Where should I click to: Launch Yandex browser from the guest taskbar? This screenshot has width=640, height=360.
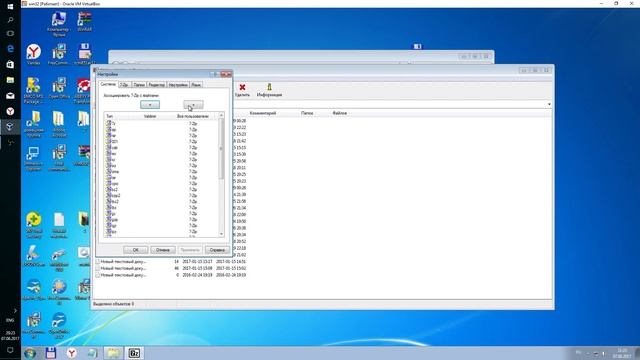click(x=71, y=353)
